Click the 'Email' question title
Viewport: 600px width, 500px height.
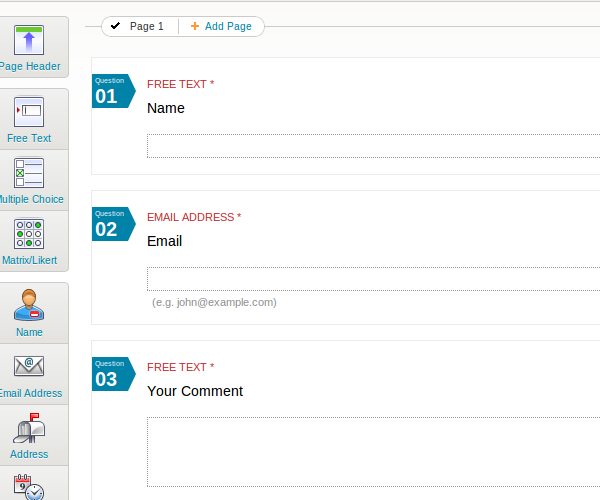[x=165, y=241]
